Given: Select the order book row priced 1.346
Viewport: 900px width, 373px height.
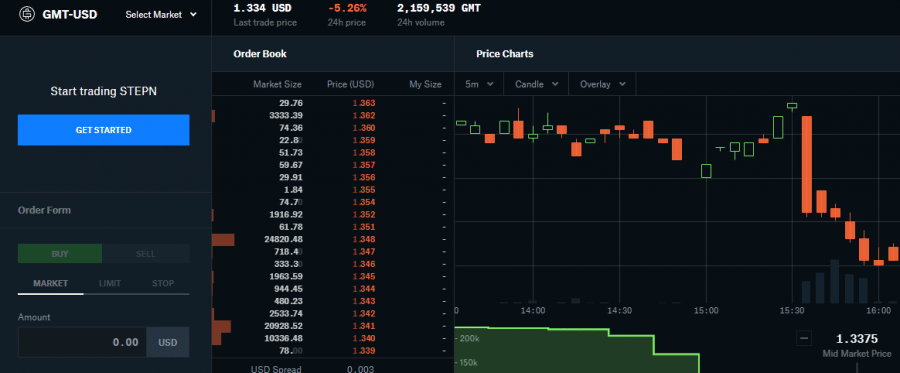Looking at the screenshot, I should (x=333, y=264).
